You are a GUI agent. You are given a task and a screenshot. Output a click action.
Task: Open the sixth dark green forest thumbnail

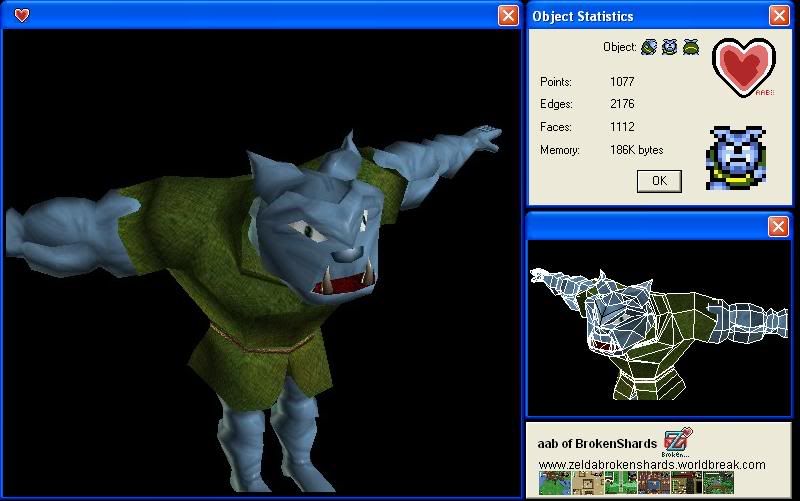[x=718, y=483]
